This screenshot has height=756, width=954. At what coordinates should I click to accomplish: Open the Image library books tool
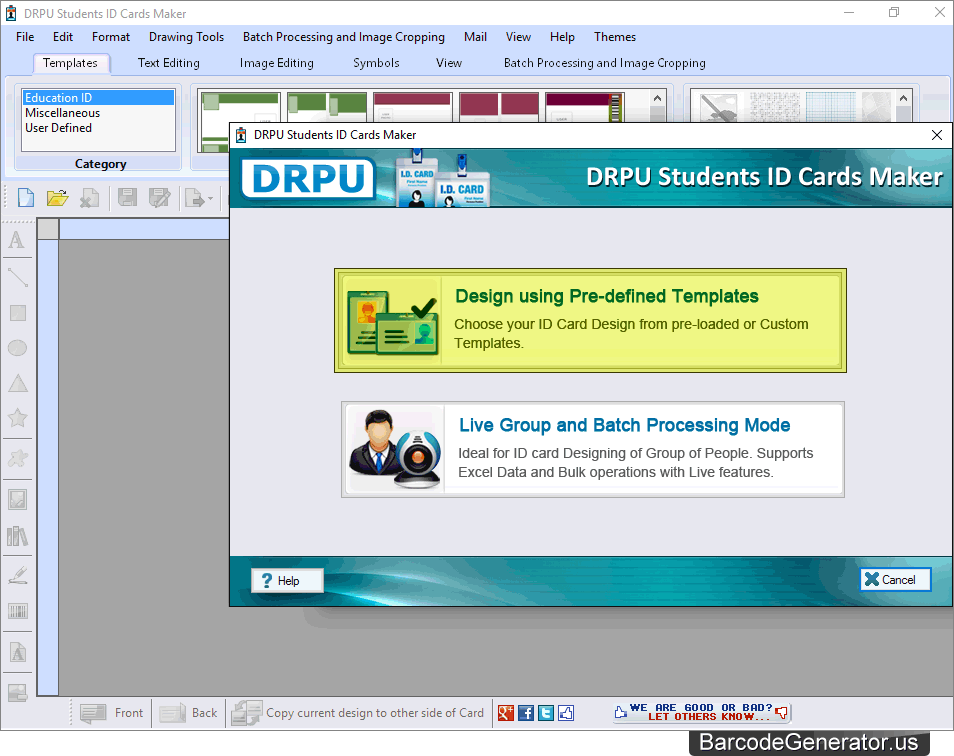17,536
